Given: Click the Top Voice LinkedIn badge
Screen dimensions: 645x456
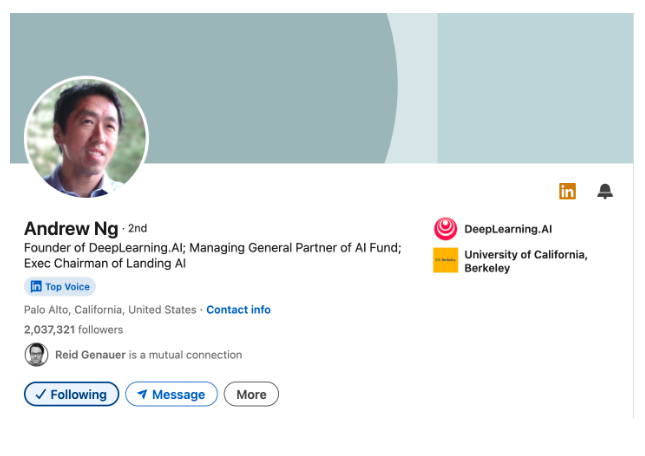Looking at the screenshot, I should click(60, 287).
